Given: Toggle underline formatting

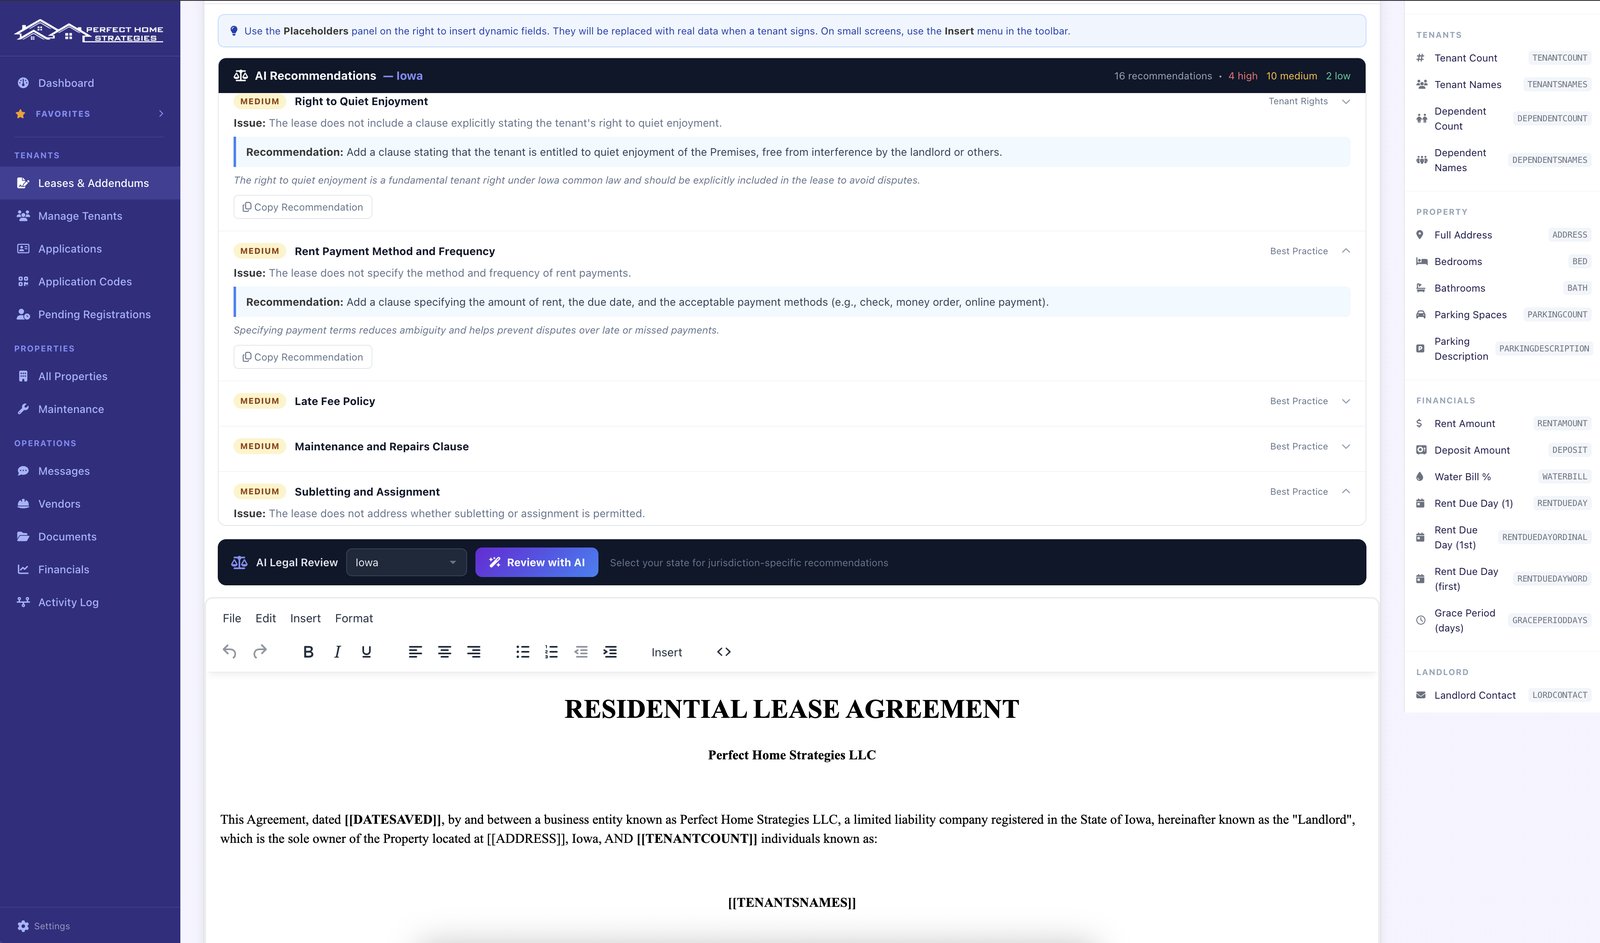Looking at the screenshot, I should (366, 652).
